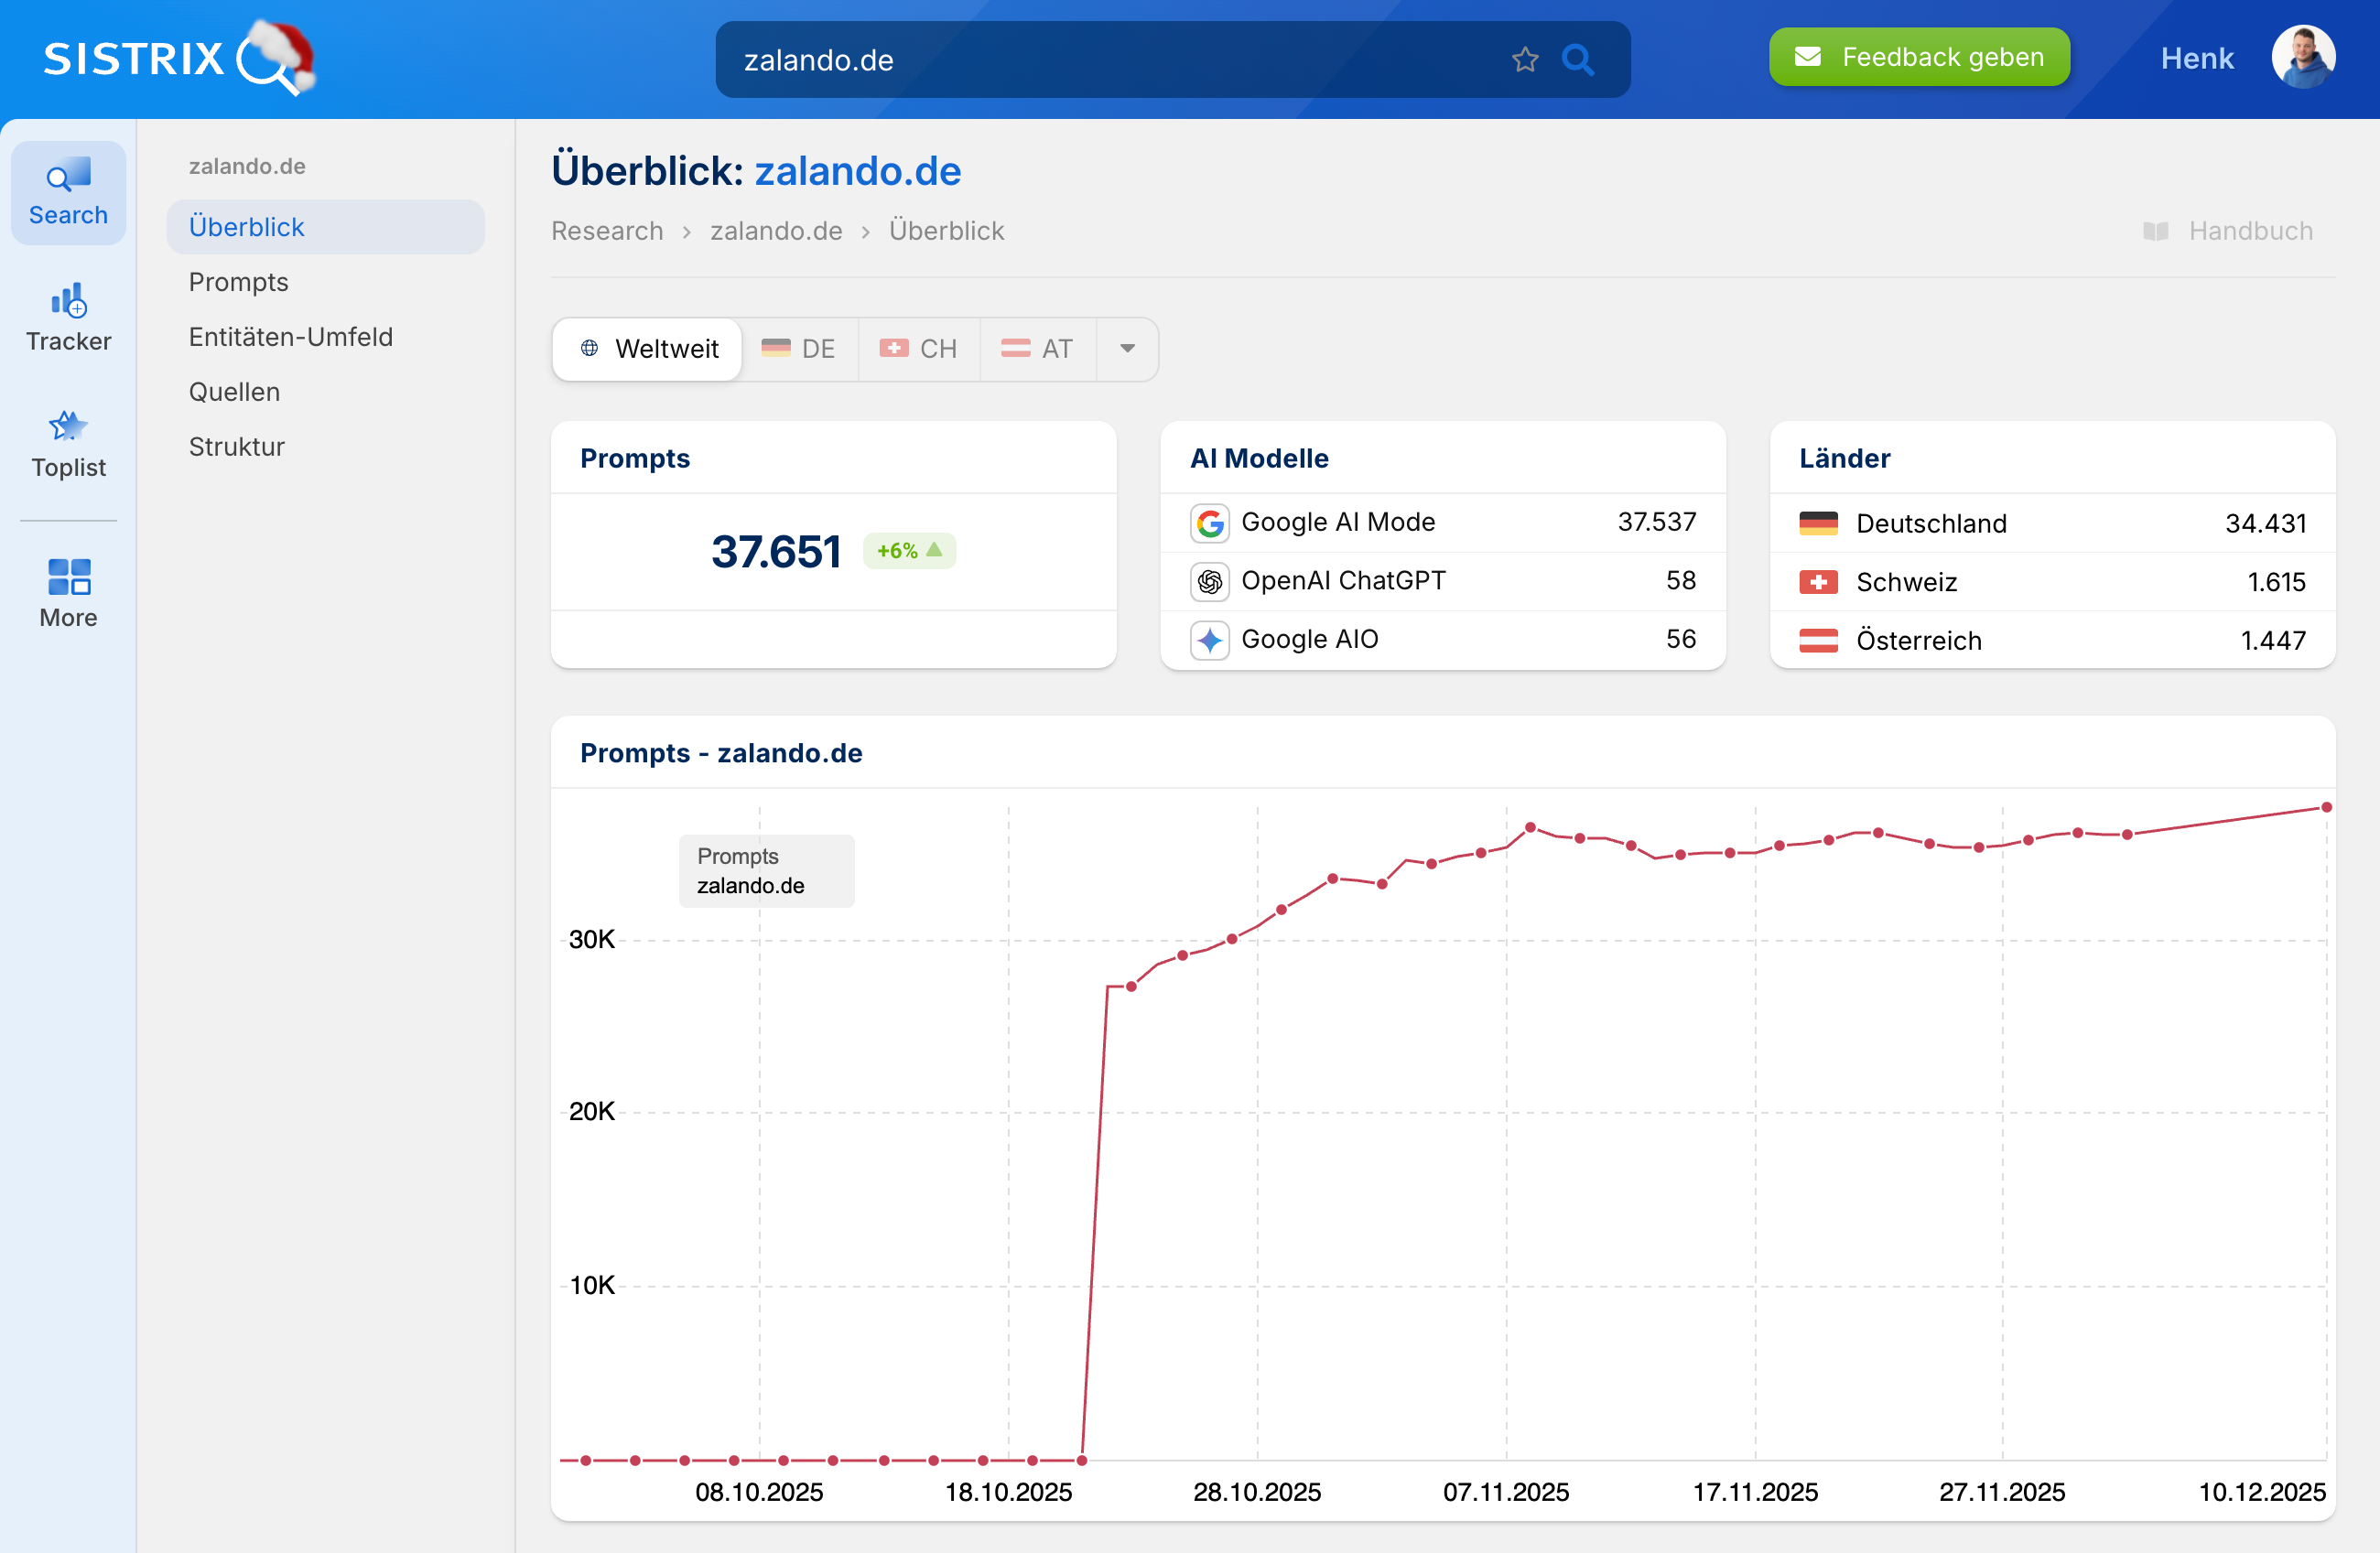Click the Google AIO sparkle icon
2380x1553 pixels.
coord(1209,639)
